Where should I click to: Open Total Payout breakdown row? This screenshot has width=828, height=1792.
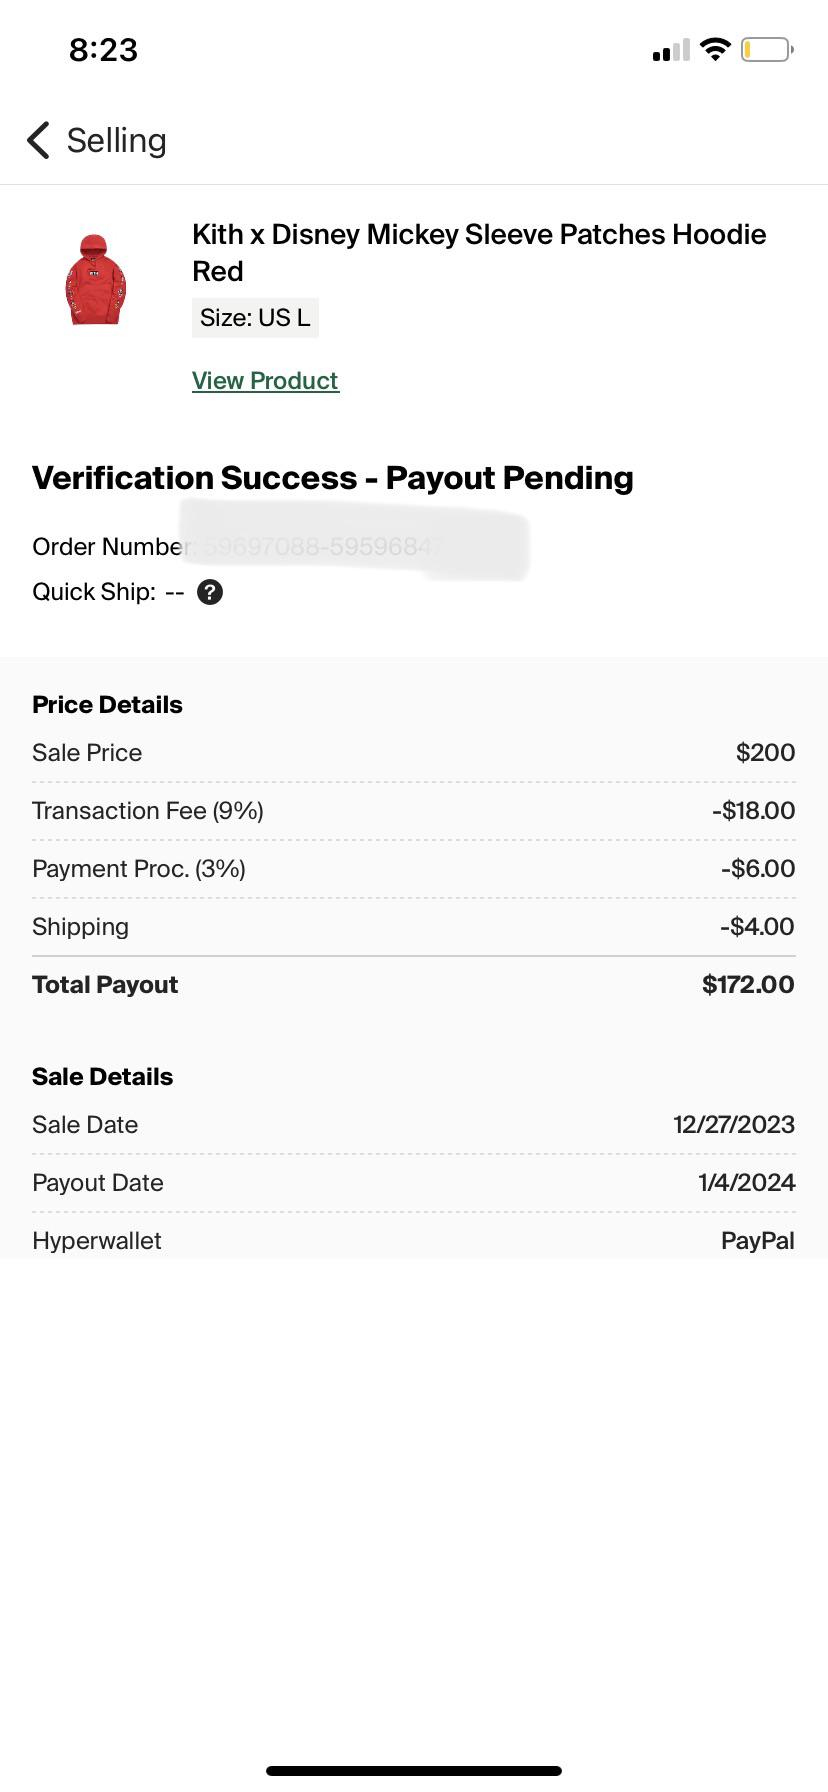413,984
